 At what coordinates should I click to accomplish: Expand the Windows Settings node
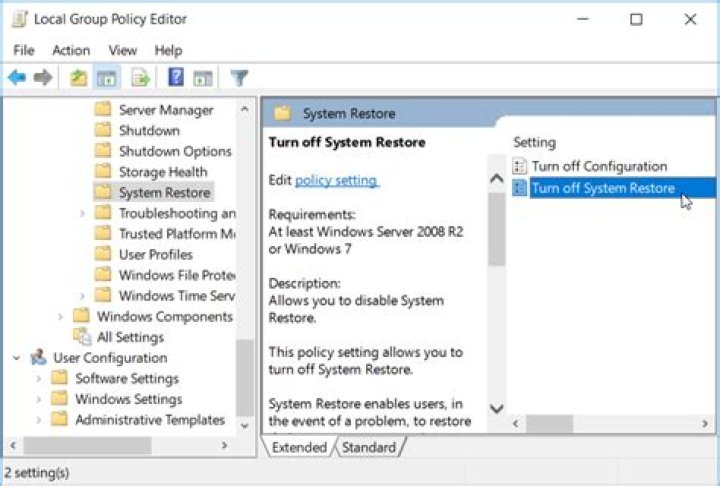(x=39, y=399)
